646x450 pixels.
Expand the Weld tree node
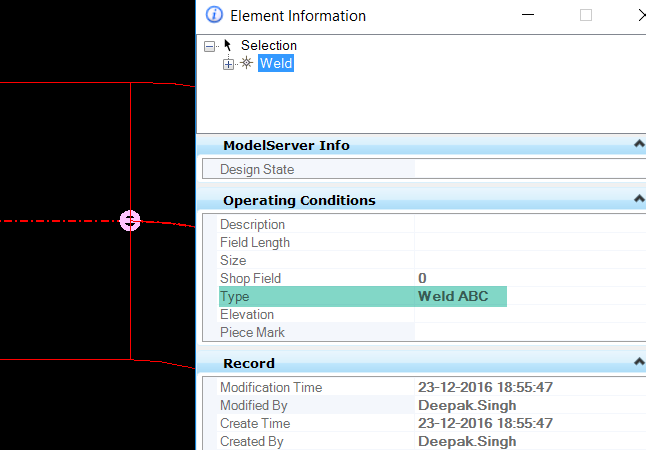(229, 64)
